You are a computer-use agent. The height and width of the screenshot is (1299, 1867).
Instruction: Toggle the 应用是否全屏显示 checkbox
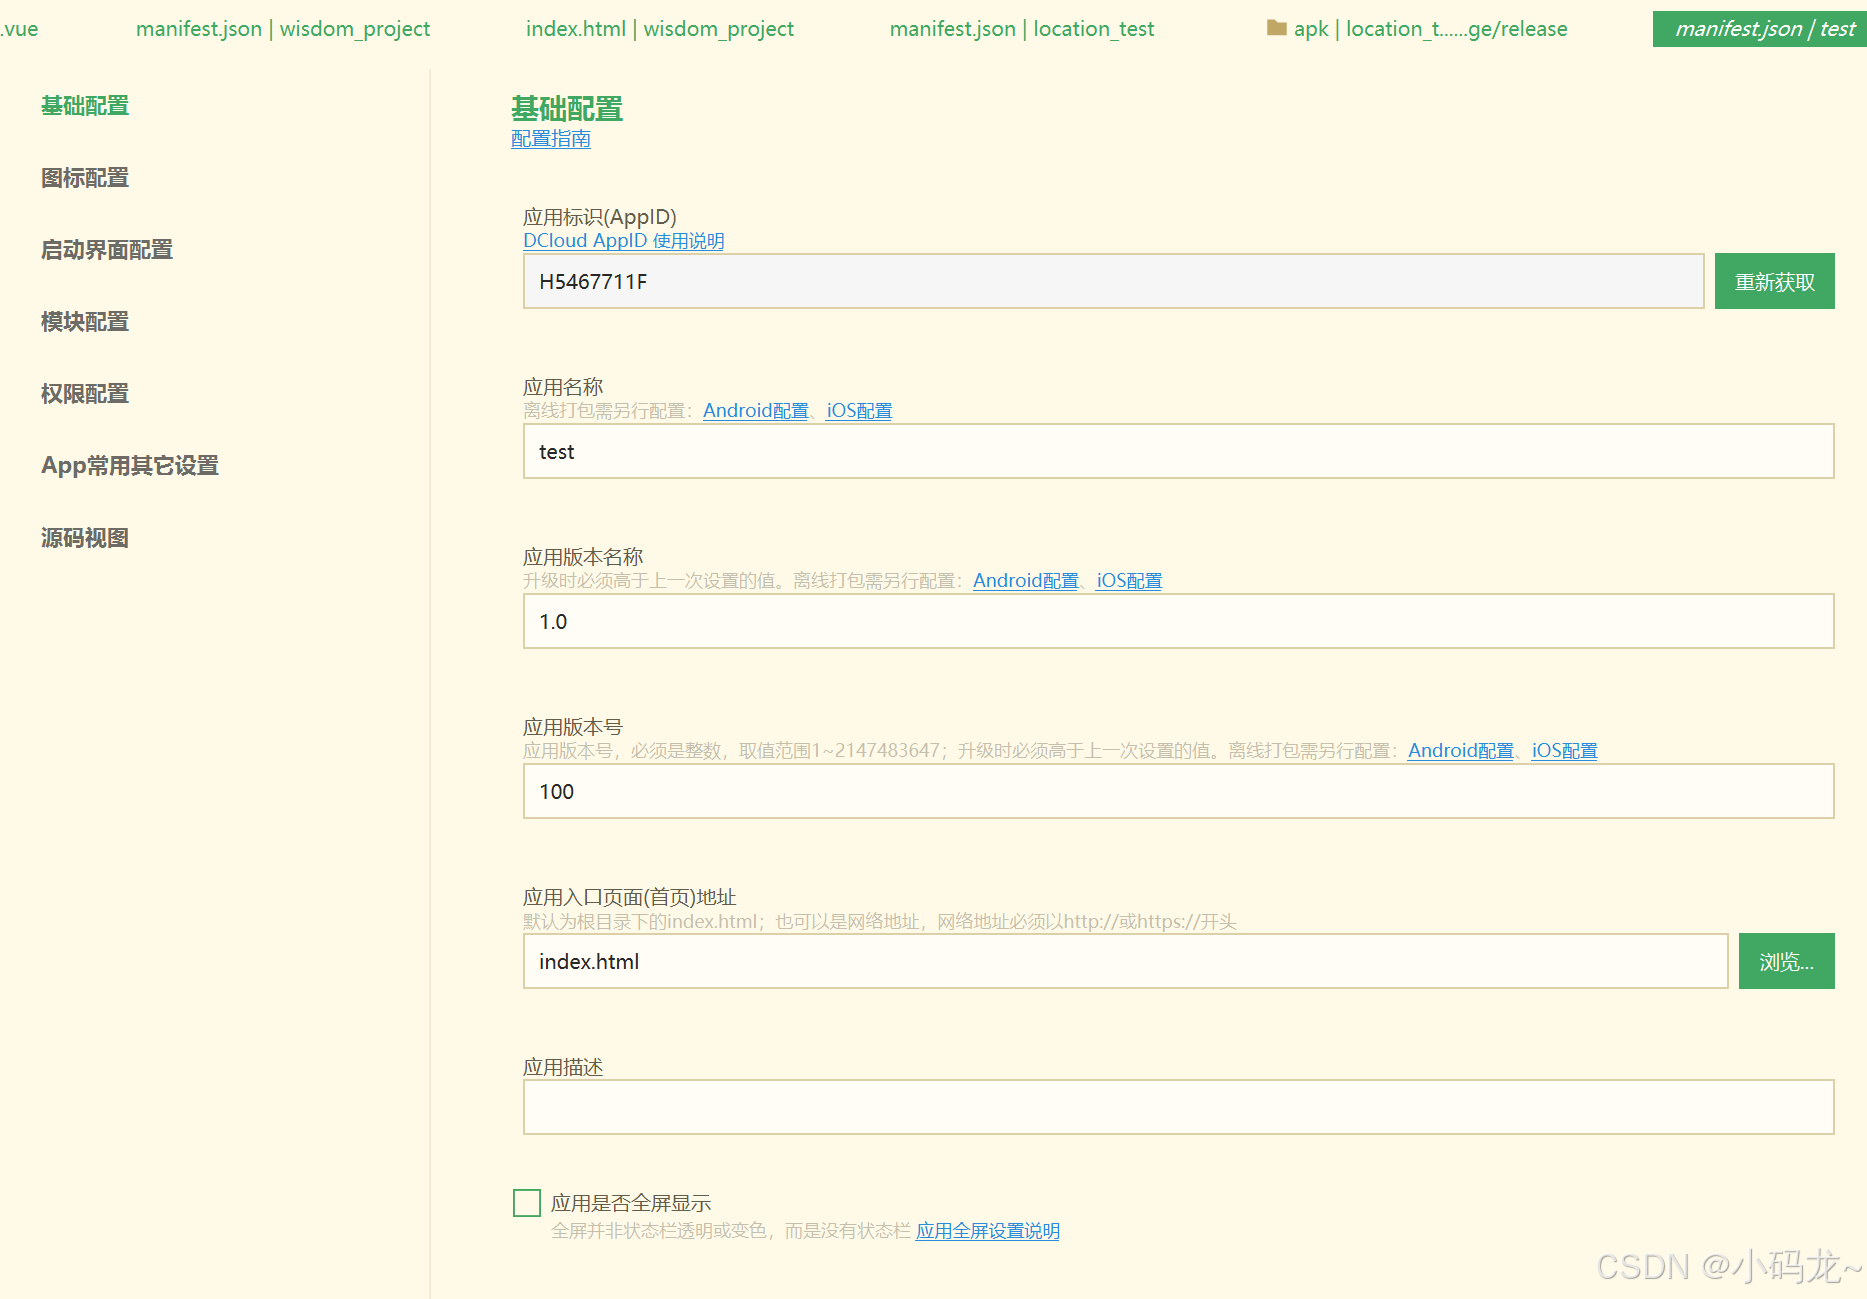[x=526, y=1202]
